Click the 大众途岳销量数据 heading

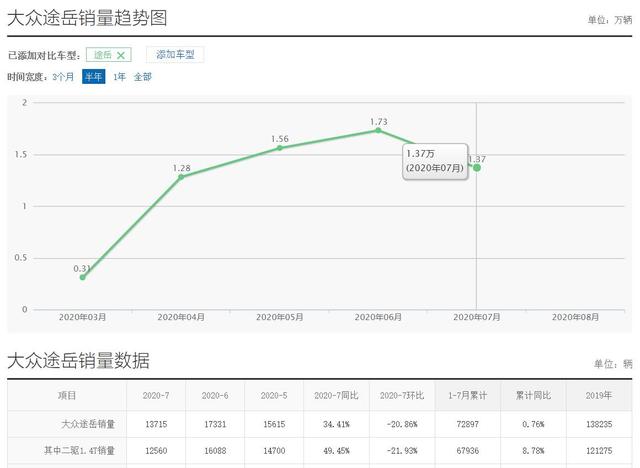[78, 361]
